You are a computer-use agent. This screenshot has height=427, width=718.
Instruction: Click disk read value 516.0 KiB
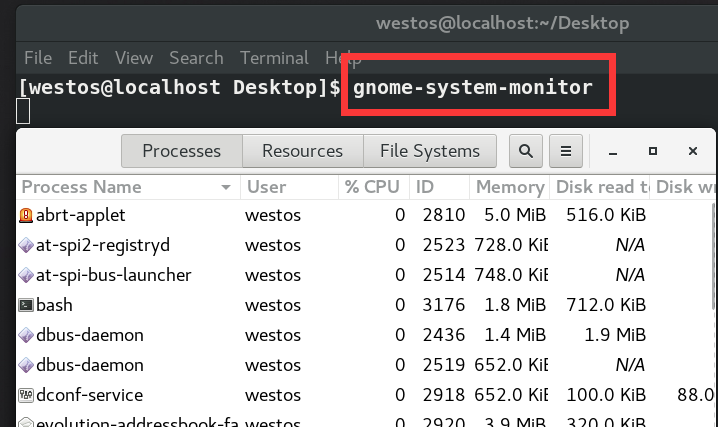(x=606, y=215)
